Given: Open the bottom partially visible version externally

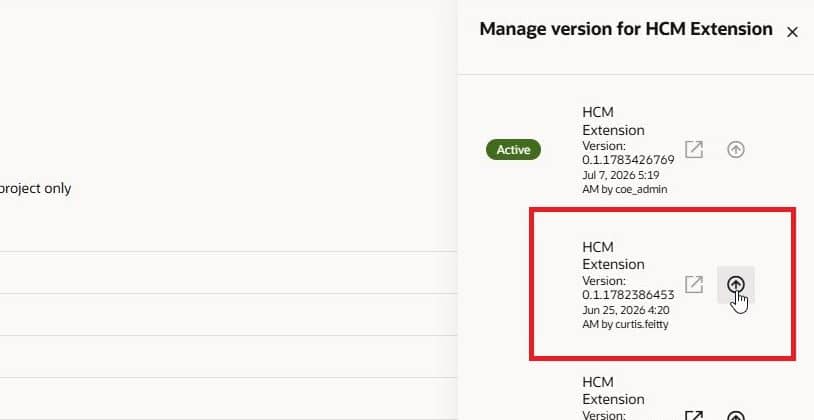Looking at the screenshot, I should (694, 415).
